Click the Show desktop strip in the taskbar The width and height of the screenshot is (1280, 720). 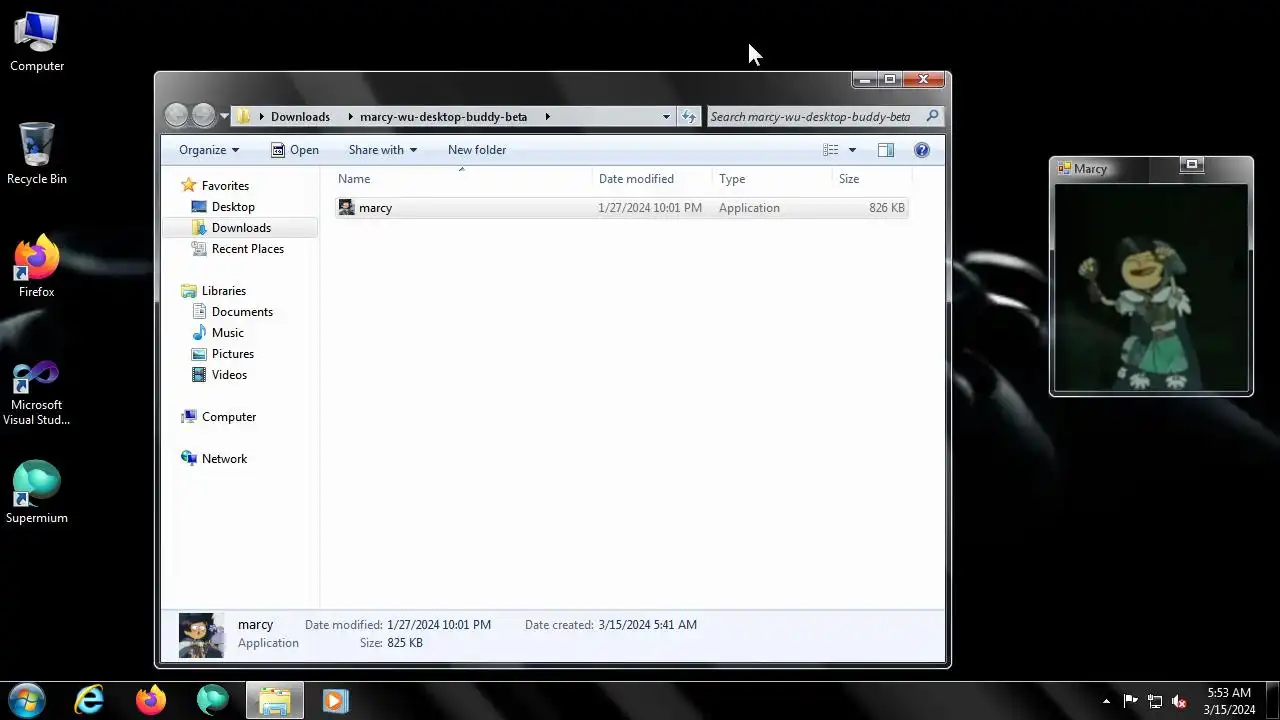tap(1273, 700)
